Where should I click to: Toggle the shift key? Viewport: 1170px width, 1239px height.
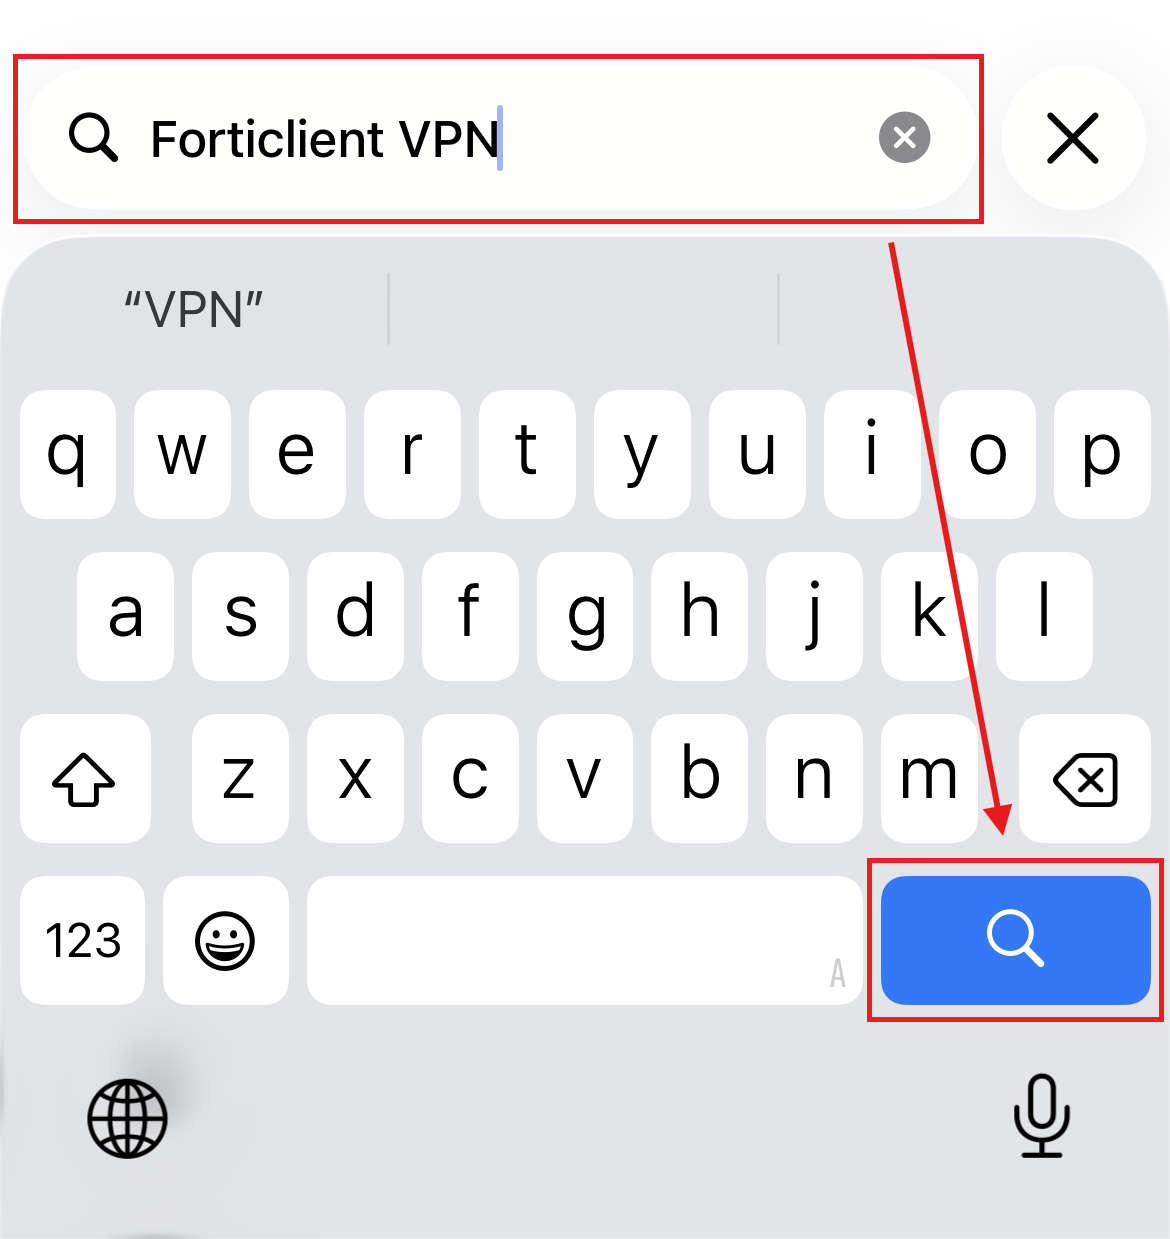(85, 779)
